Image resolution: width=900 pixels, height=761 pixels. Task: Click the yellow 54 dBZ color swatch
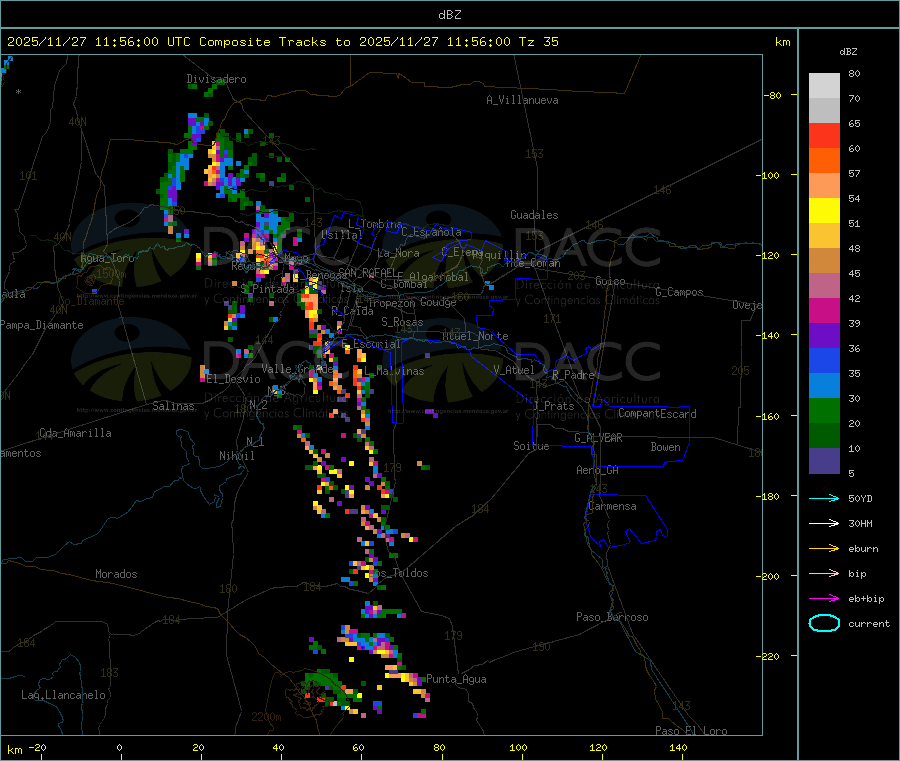pyautogui.click(x=824, y=211)
